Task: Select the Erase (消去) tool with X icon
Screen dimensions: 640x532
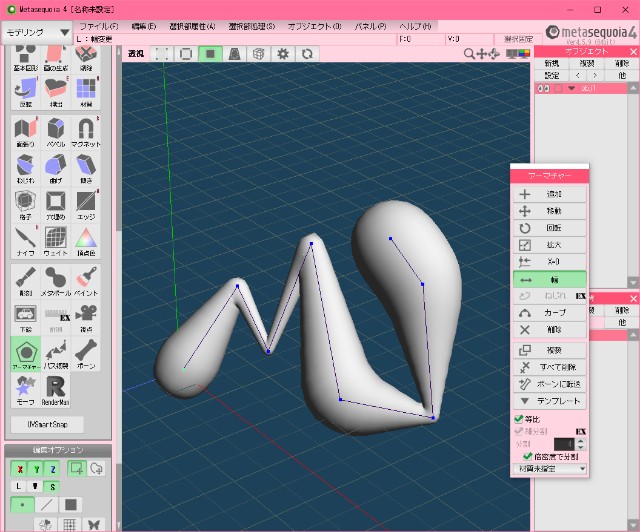Action: click(x=86, y=58)
